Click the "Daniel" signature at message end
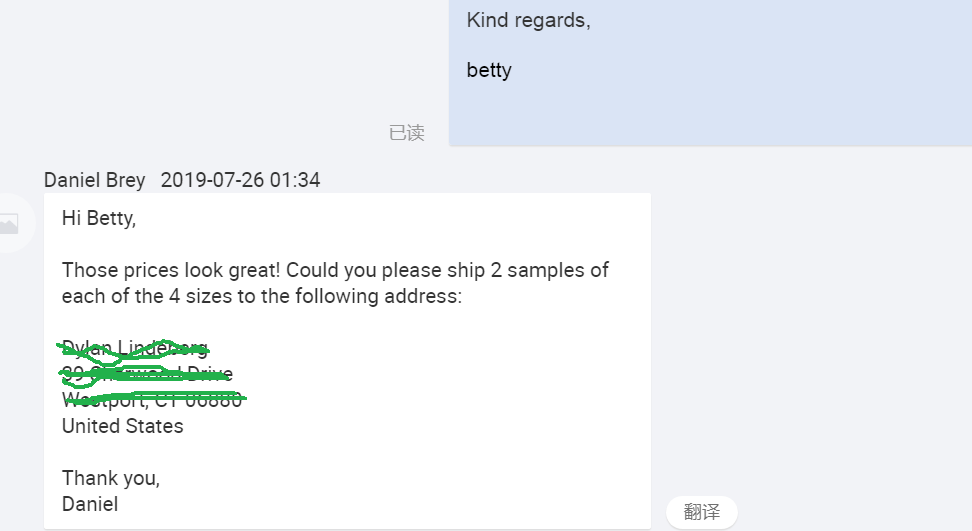The height and width of the screenshot is (531, 972). click(90, 504)
